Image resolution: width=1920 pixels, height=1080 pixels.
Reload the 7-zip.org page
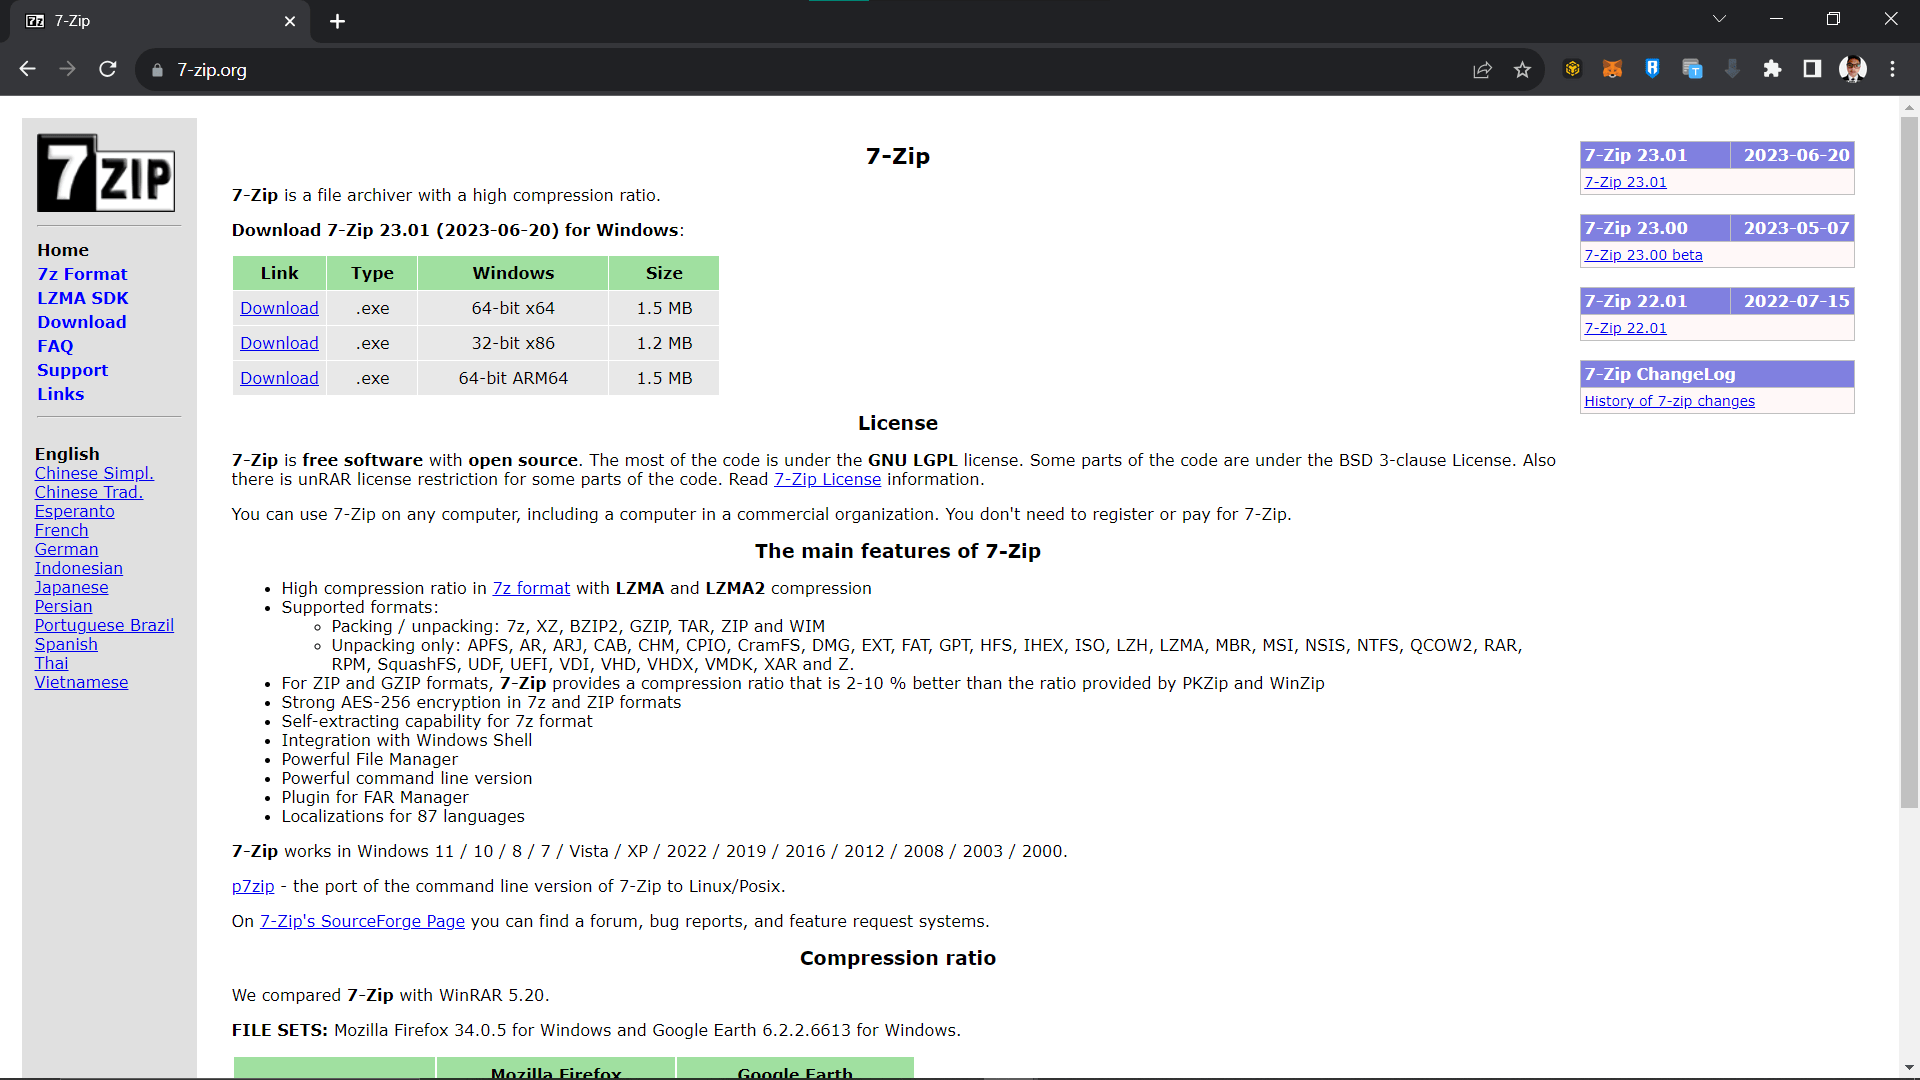click(108, 69)
